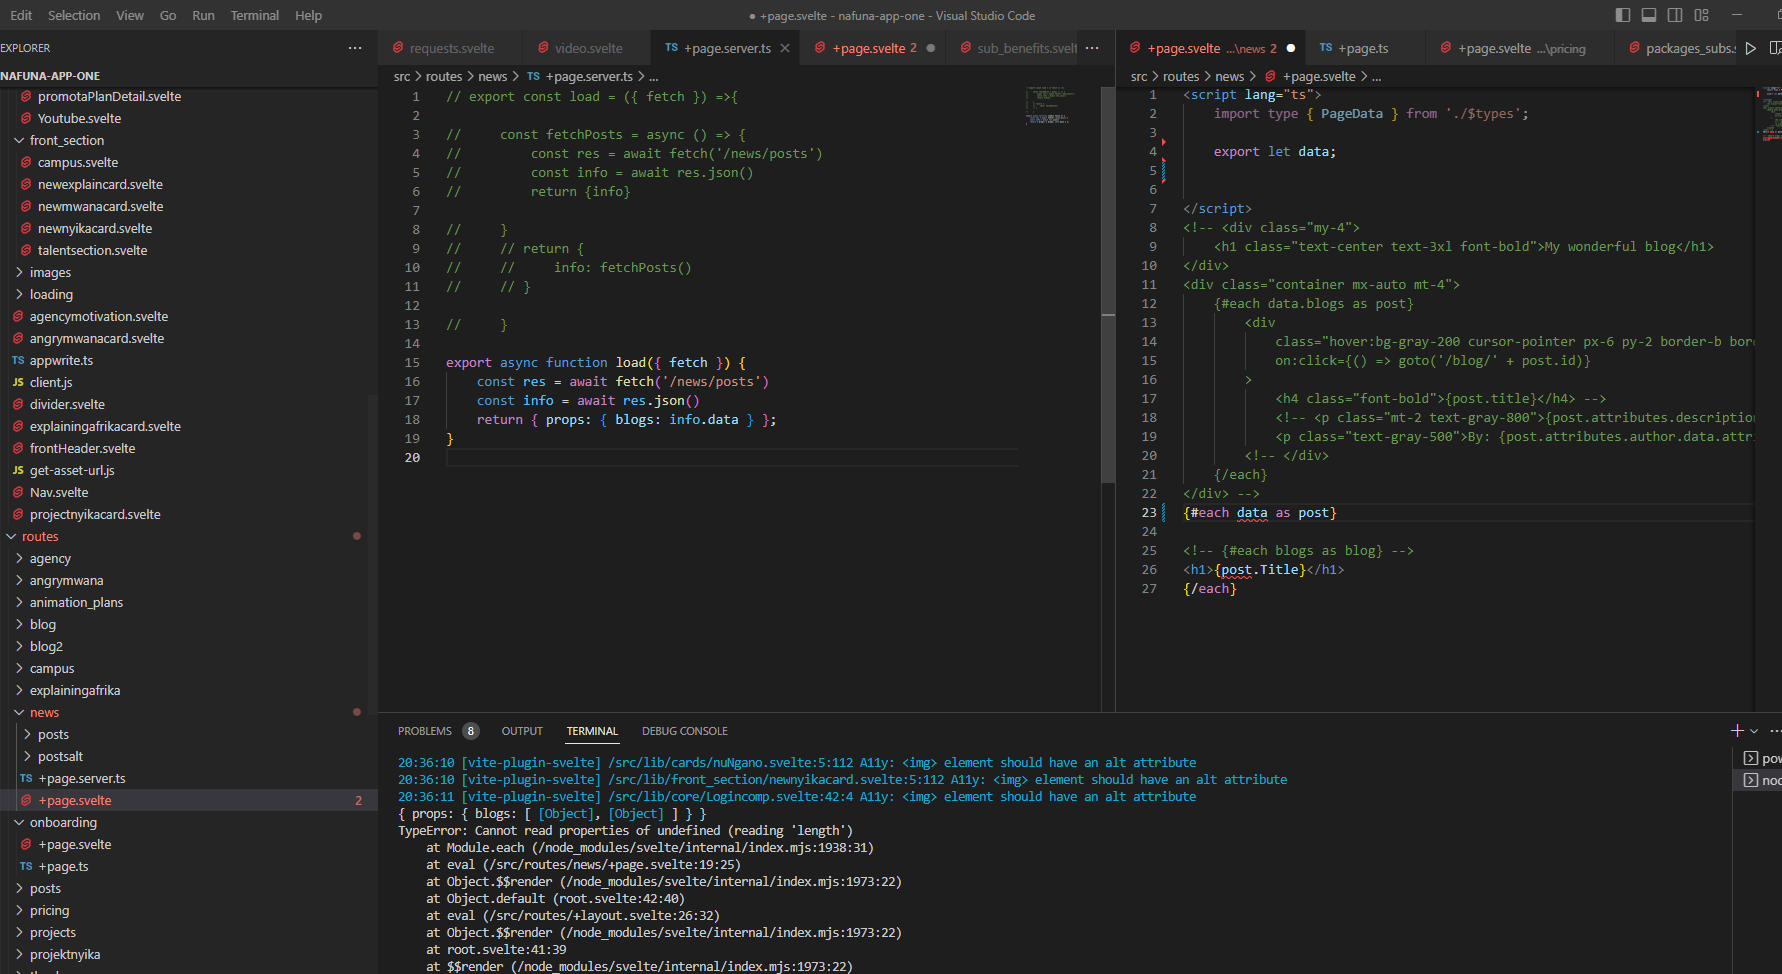Open talentsection.svelte file
The image size is (1782, 974).
92,250
